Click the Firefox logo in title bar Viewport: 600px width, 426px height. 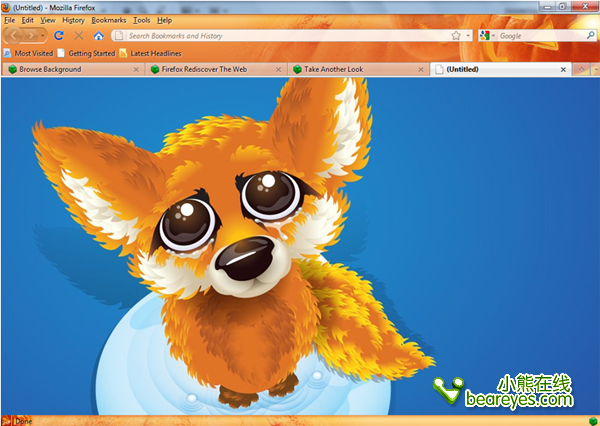[6, 7]
